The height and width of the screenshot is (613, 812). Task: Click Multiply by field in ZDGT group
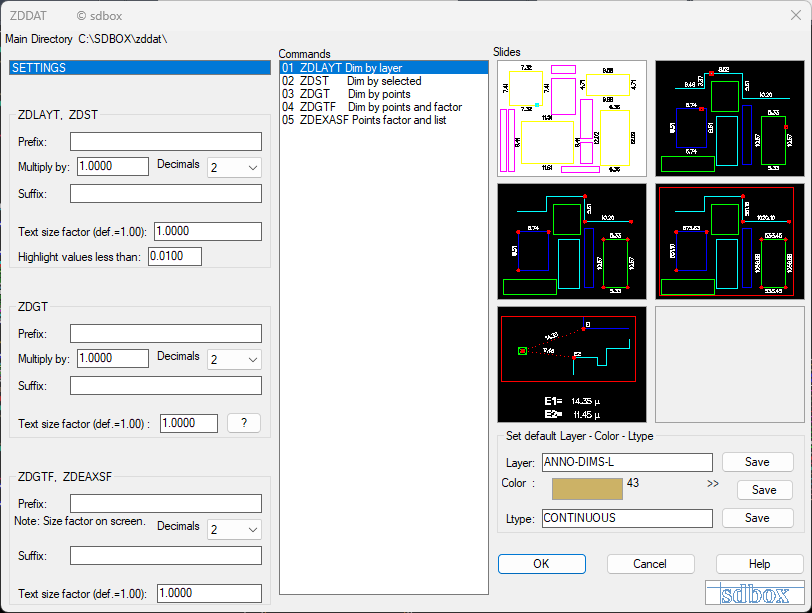(x=113, y=358)
